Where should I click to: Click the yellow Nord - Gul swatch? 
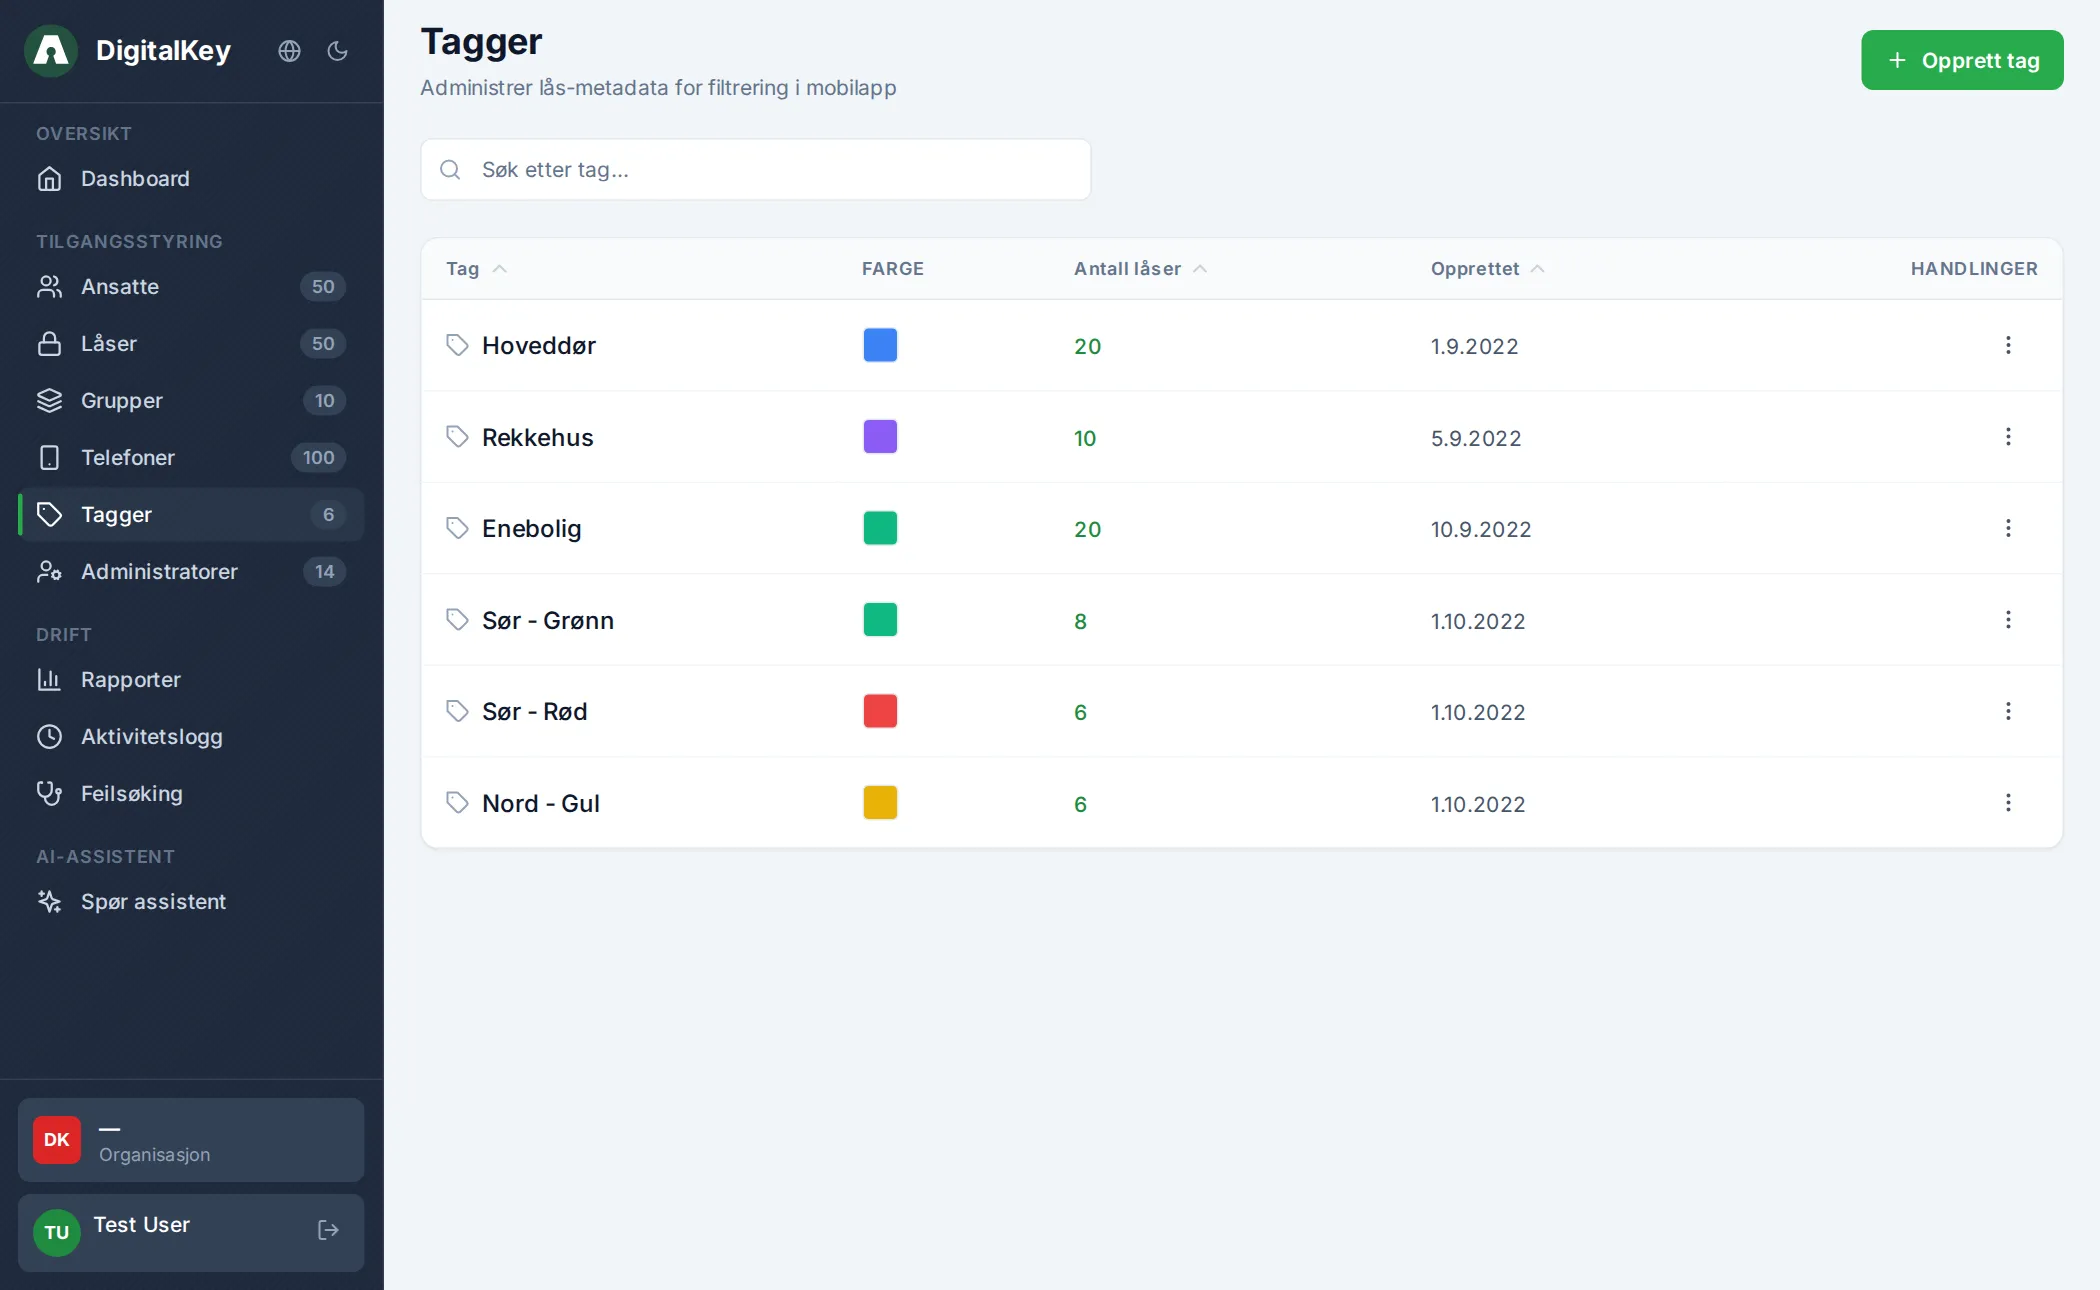(x=880, y=803)
